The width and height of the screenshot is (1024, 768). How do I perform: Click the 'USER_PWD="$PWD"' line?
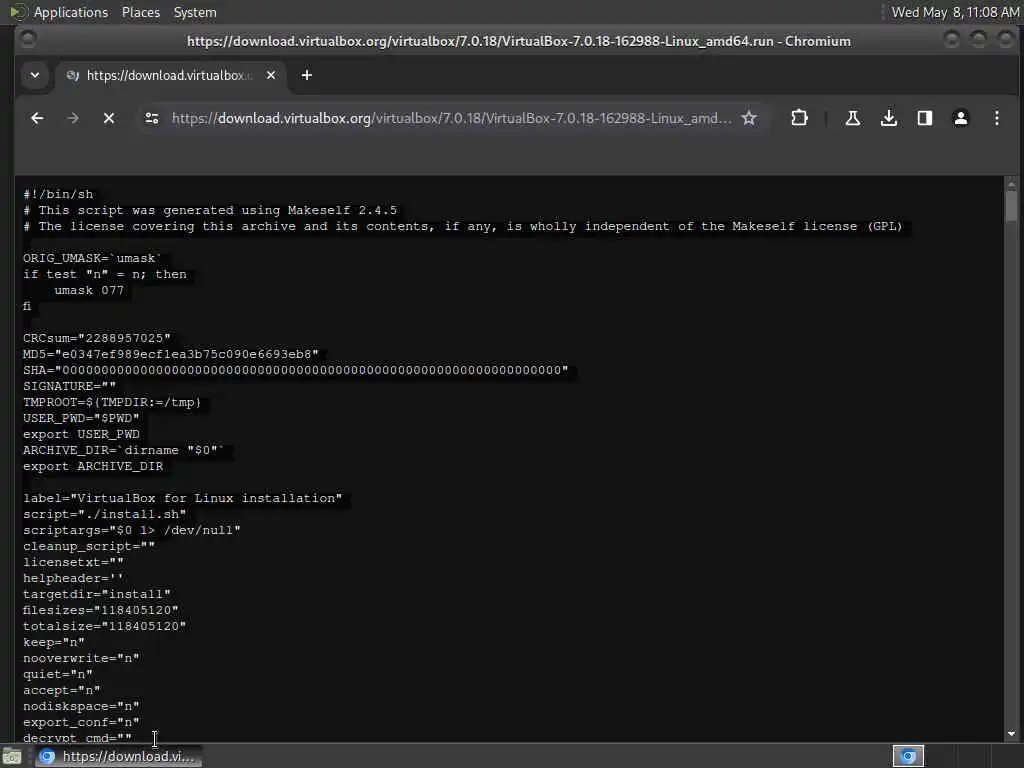81,418
